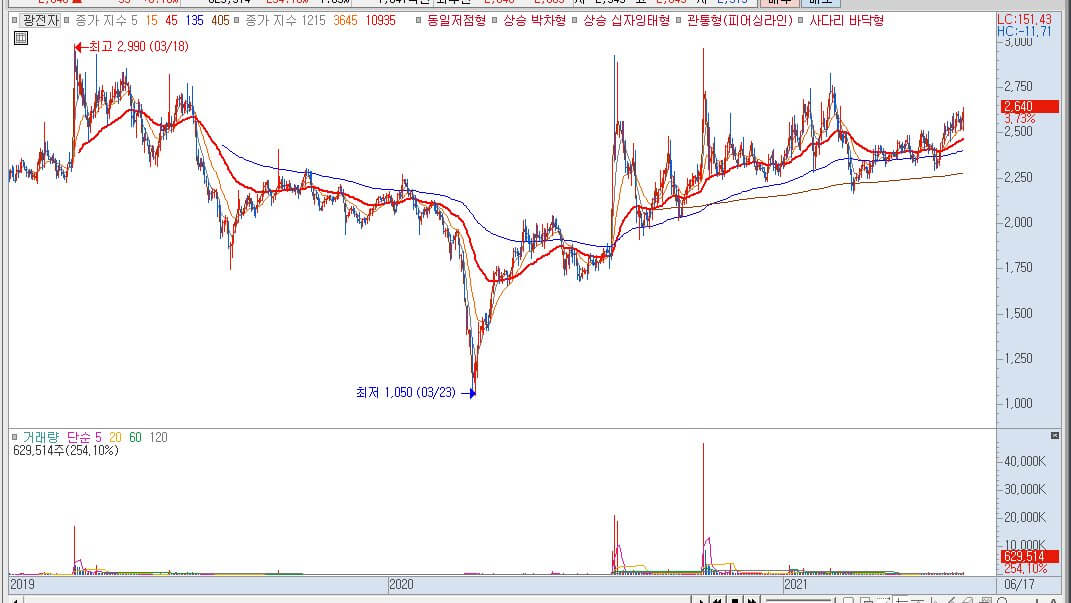The width and height of the screenshot is (1071, 603).
Task: Toggle marker before 거래량 legend
Action: pos(14,437)
